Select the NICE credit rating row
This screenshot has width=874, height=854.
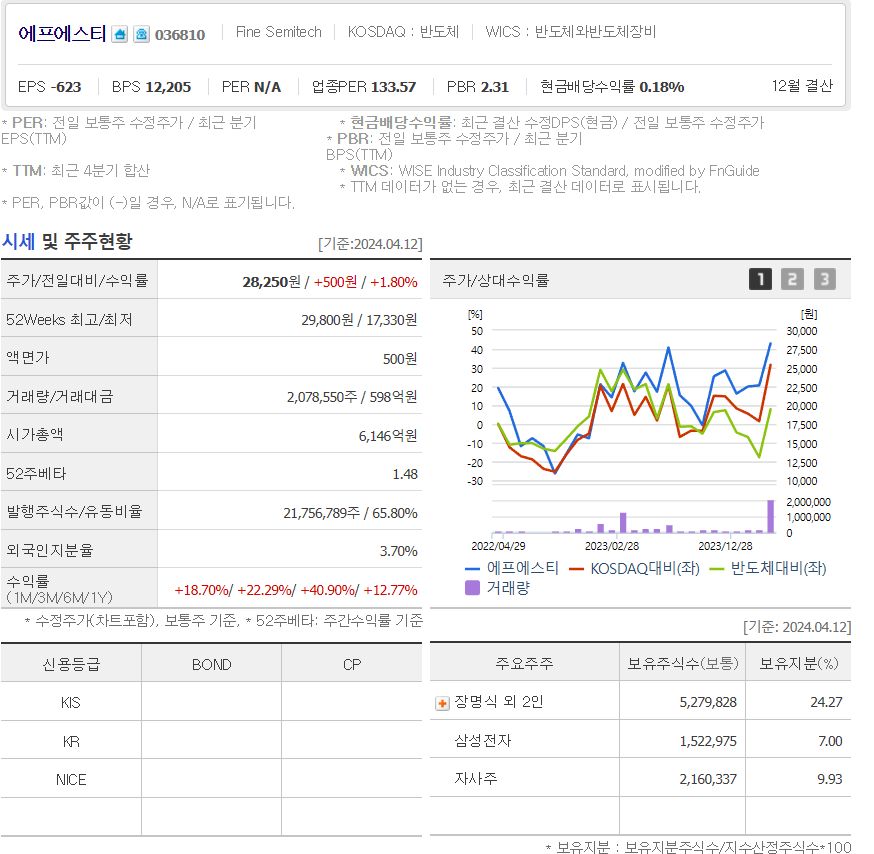(x=211, y=779)
